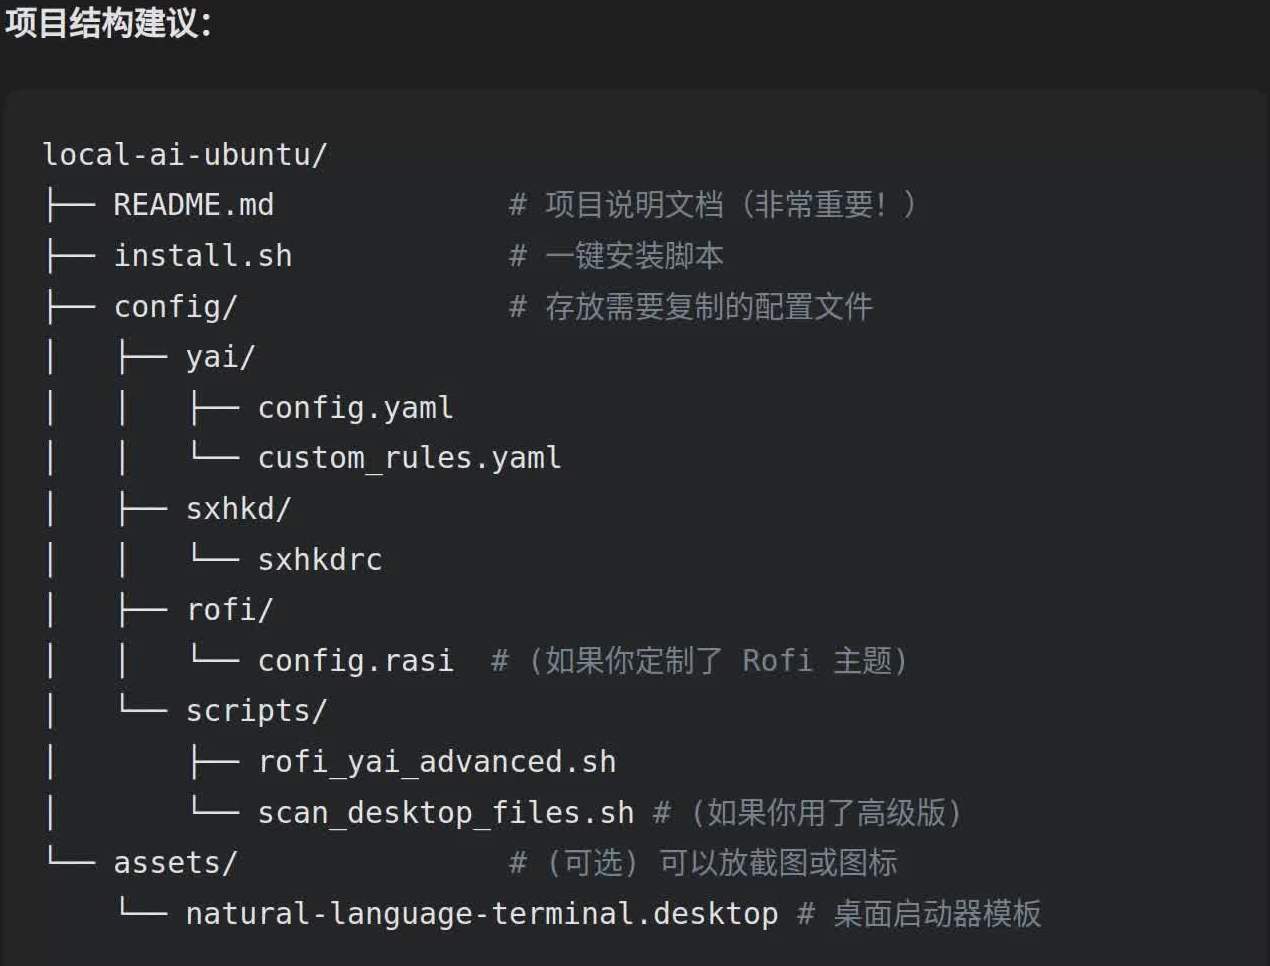Click the rofi/ folder entry
The image size is (1270, 966).
(x=229, y=610)
